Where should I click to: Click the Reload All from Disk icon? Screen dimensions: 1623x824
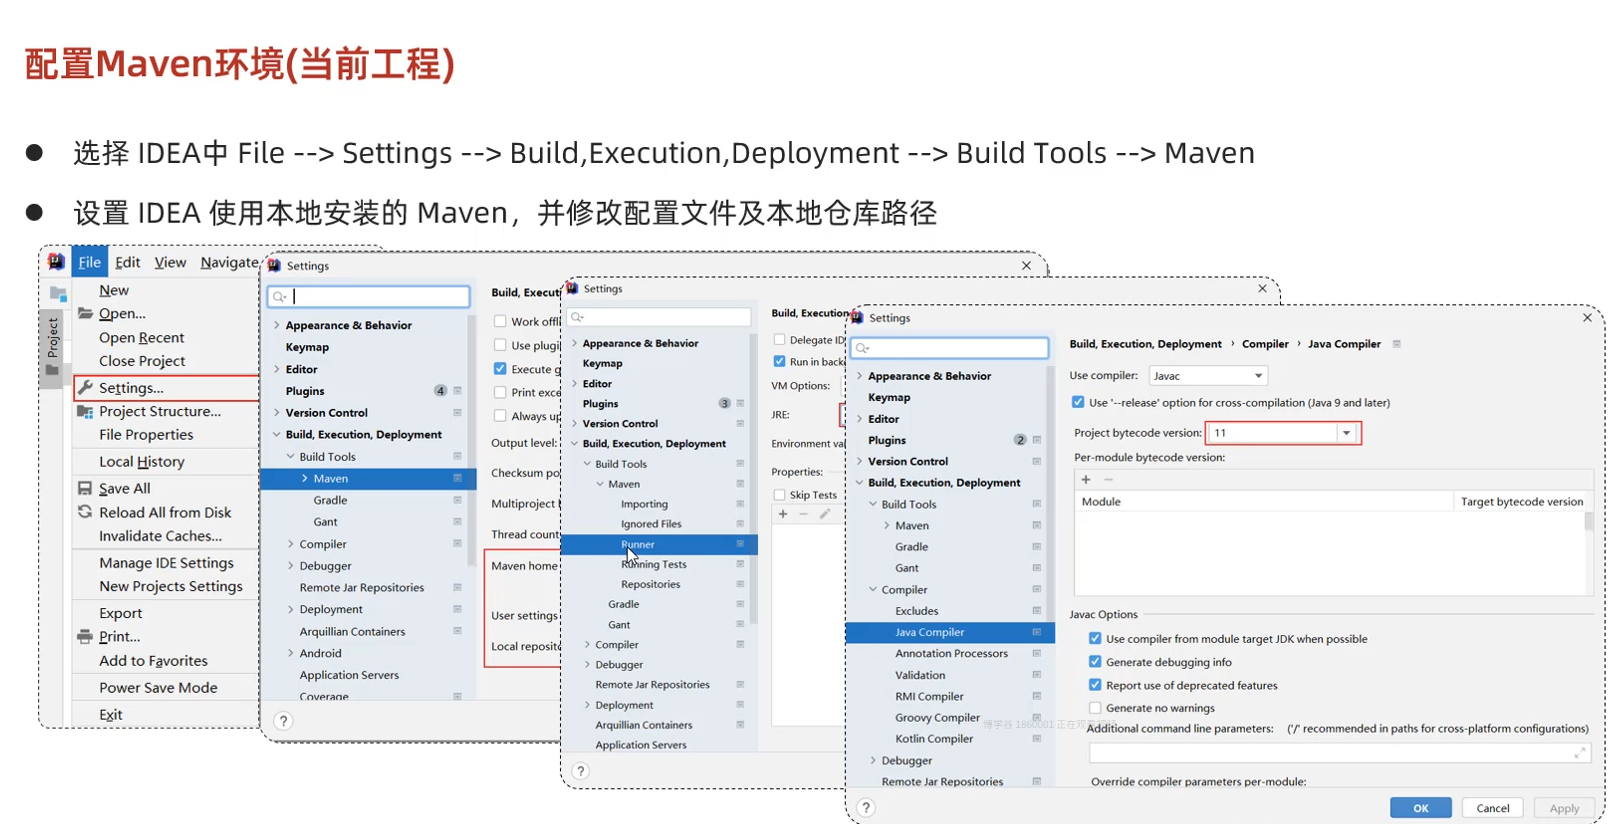point(86,512)
